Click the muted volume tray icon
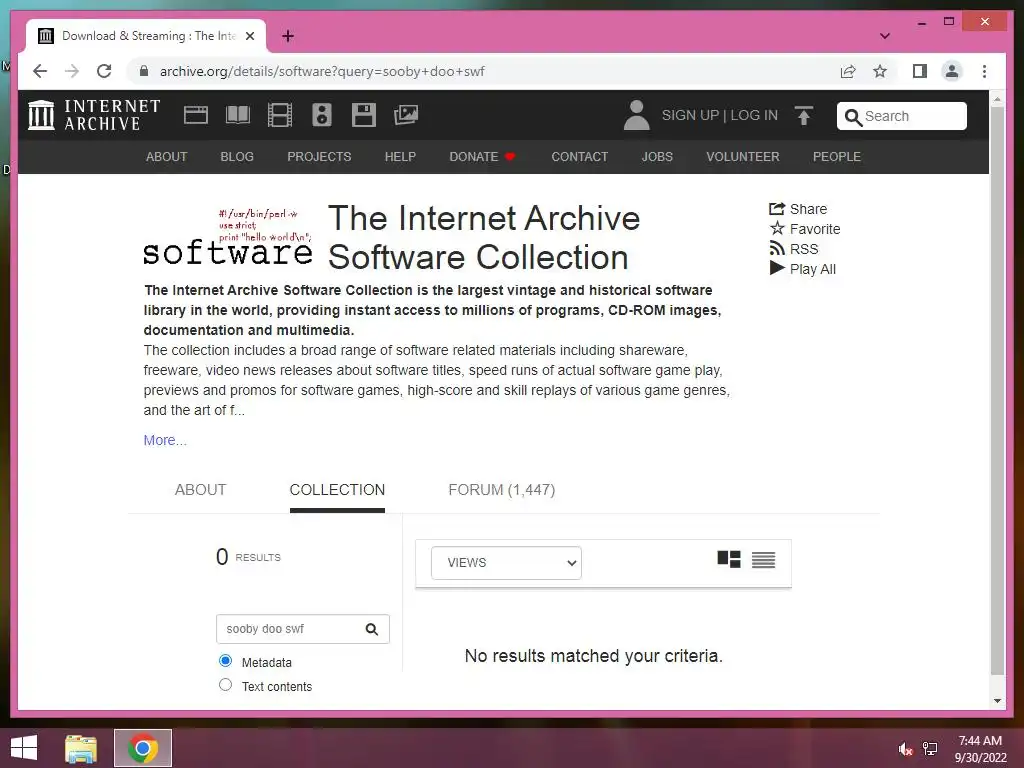Image resolution: width=1024 pixels, height=768 pixels. point(905,749)
